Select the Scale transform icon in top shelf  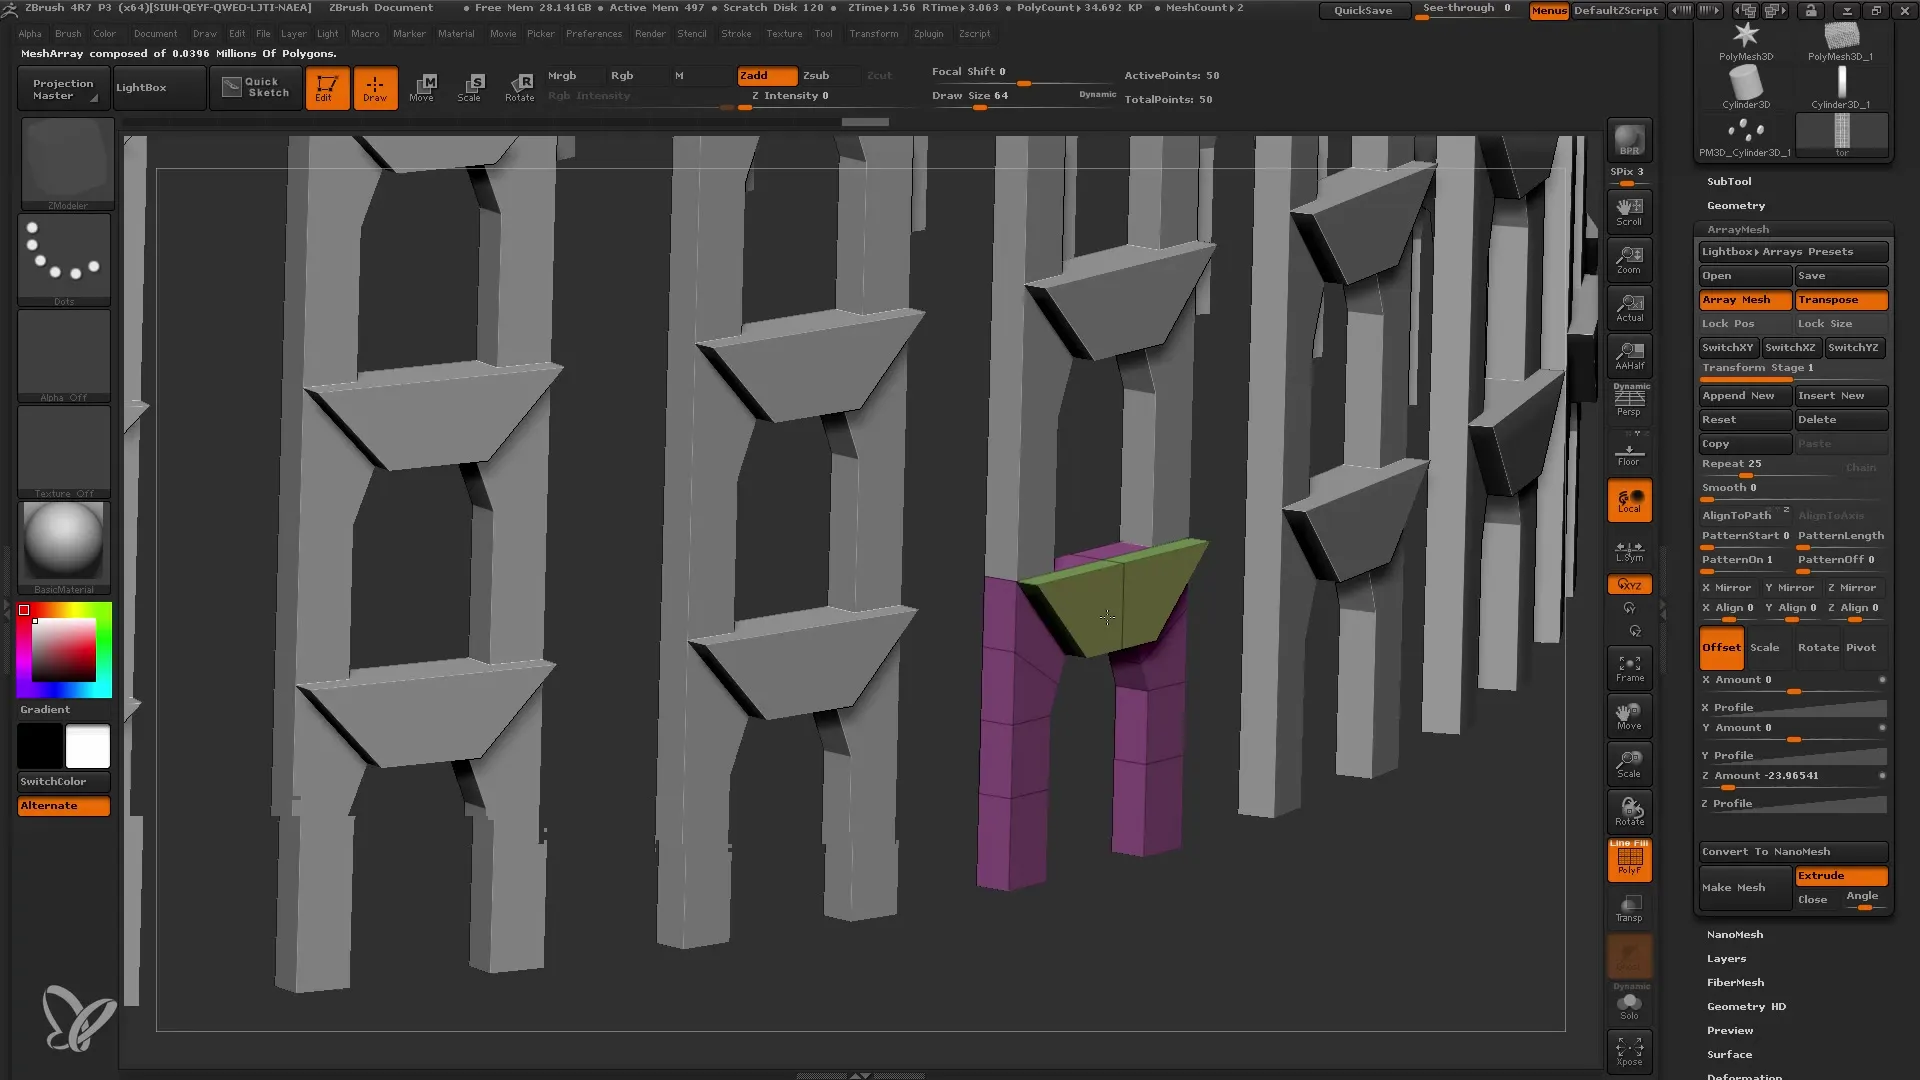pyautogui.click(x=470, y=88)
